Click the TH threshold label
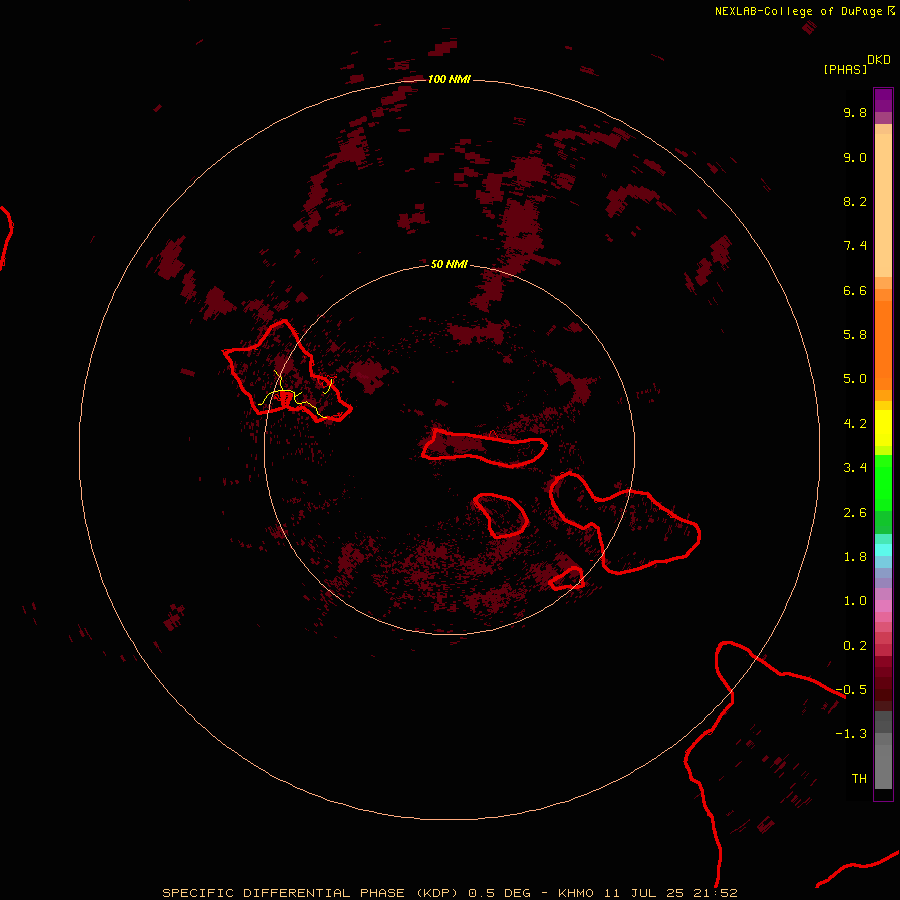The height and width of the screenshot is (900, 900). 859,779
